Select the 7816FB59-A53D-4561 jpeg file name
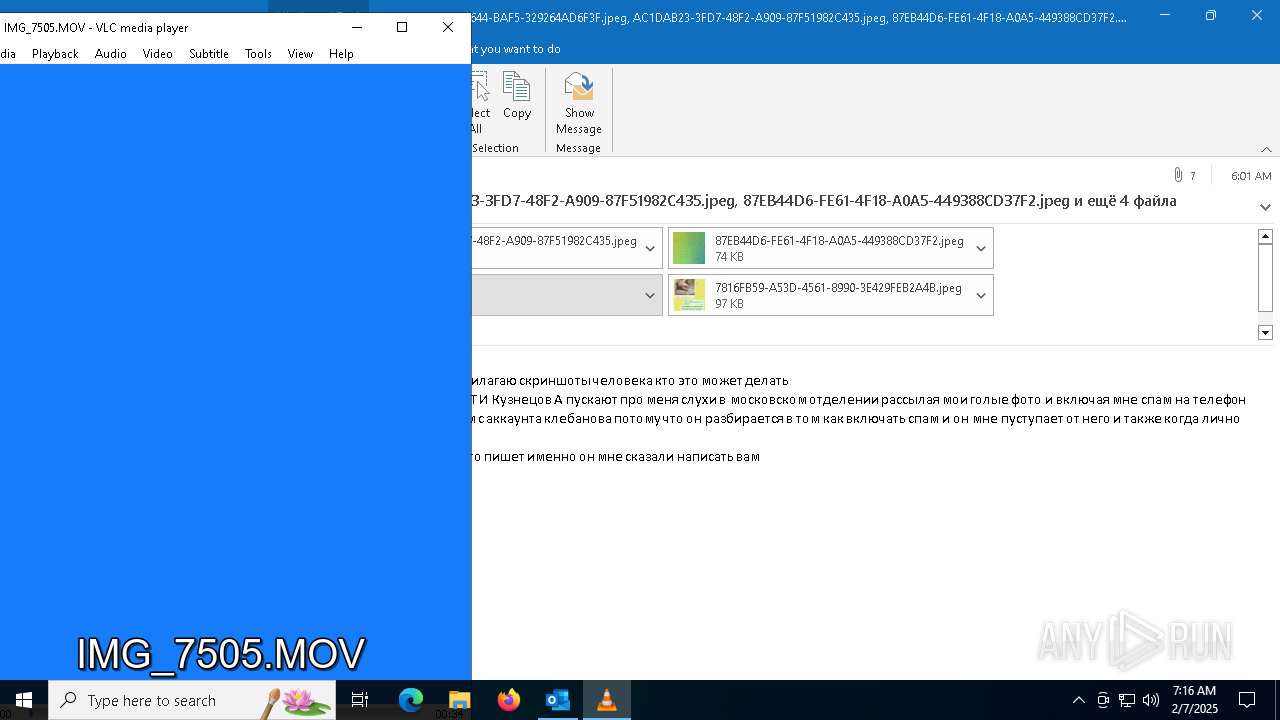 point(838,288)
